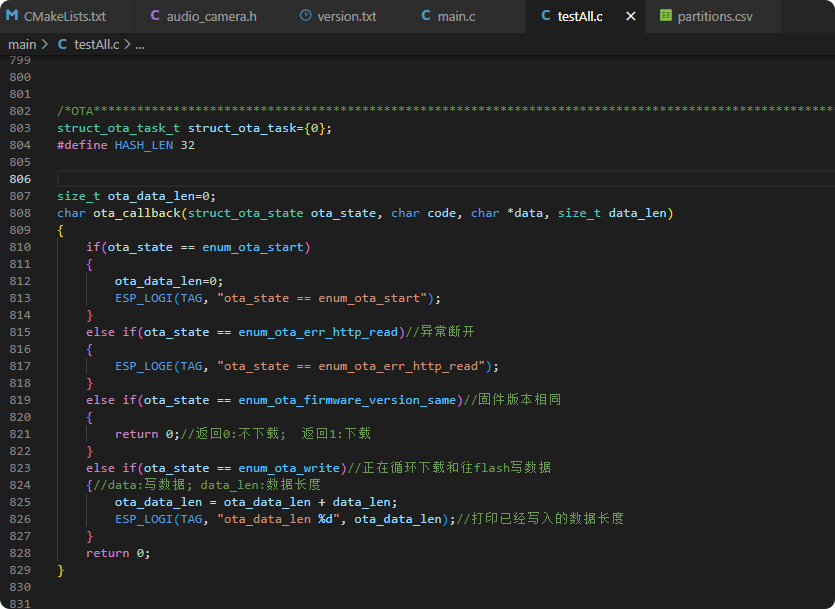Close the testAll.c tab
This screenshot has height=609, width=835.
(x=631, y=17)
